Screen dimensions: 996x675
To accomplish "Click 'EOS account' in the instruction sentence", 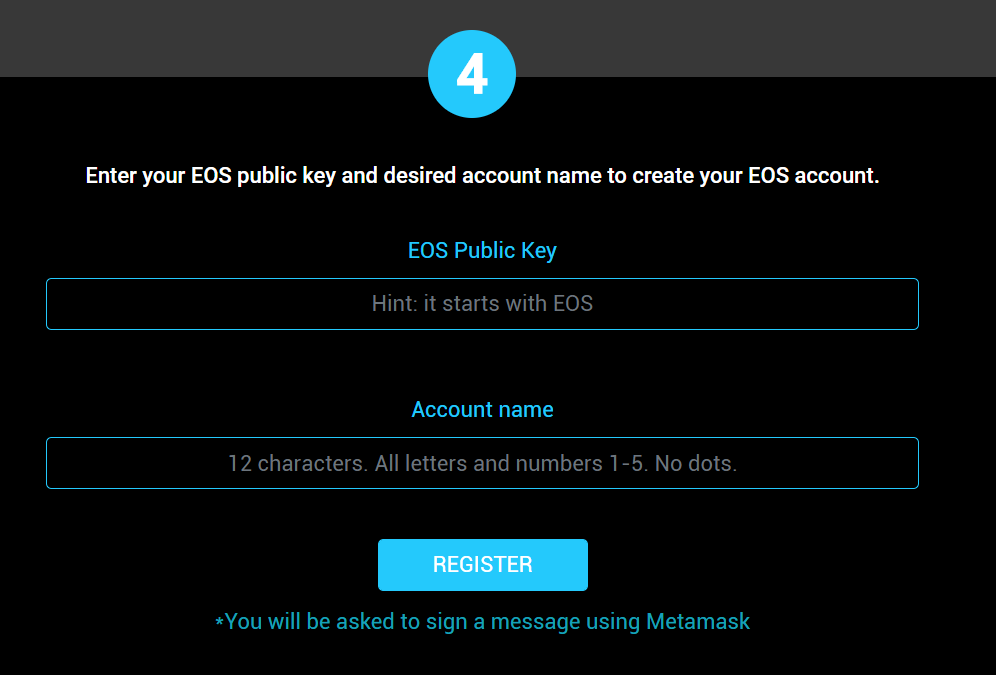I will [812, 176].
